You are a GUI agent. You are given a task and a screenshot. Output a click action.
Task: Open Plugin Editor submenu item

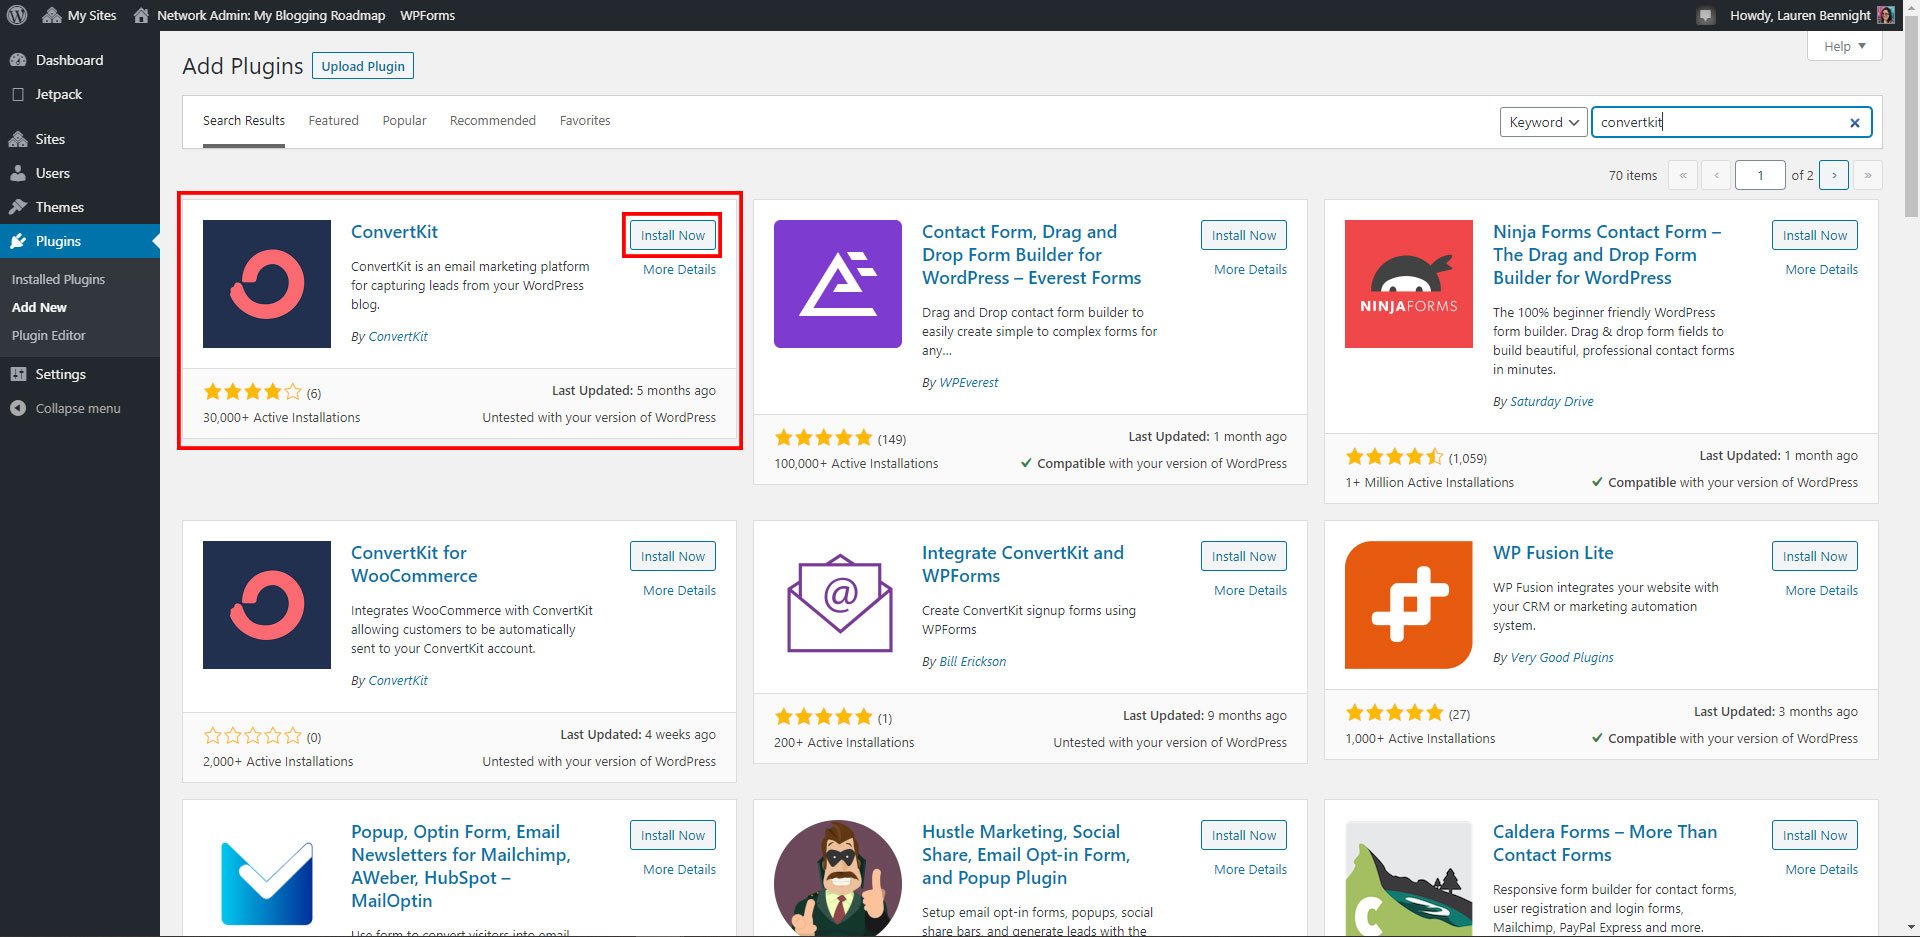(x=48, y=335)
